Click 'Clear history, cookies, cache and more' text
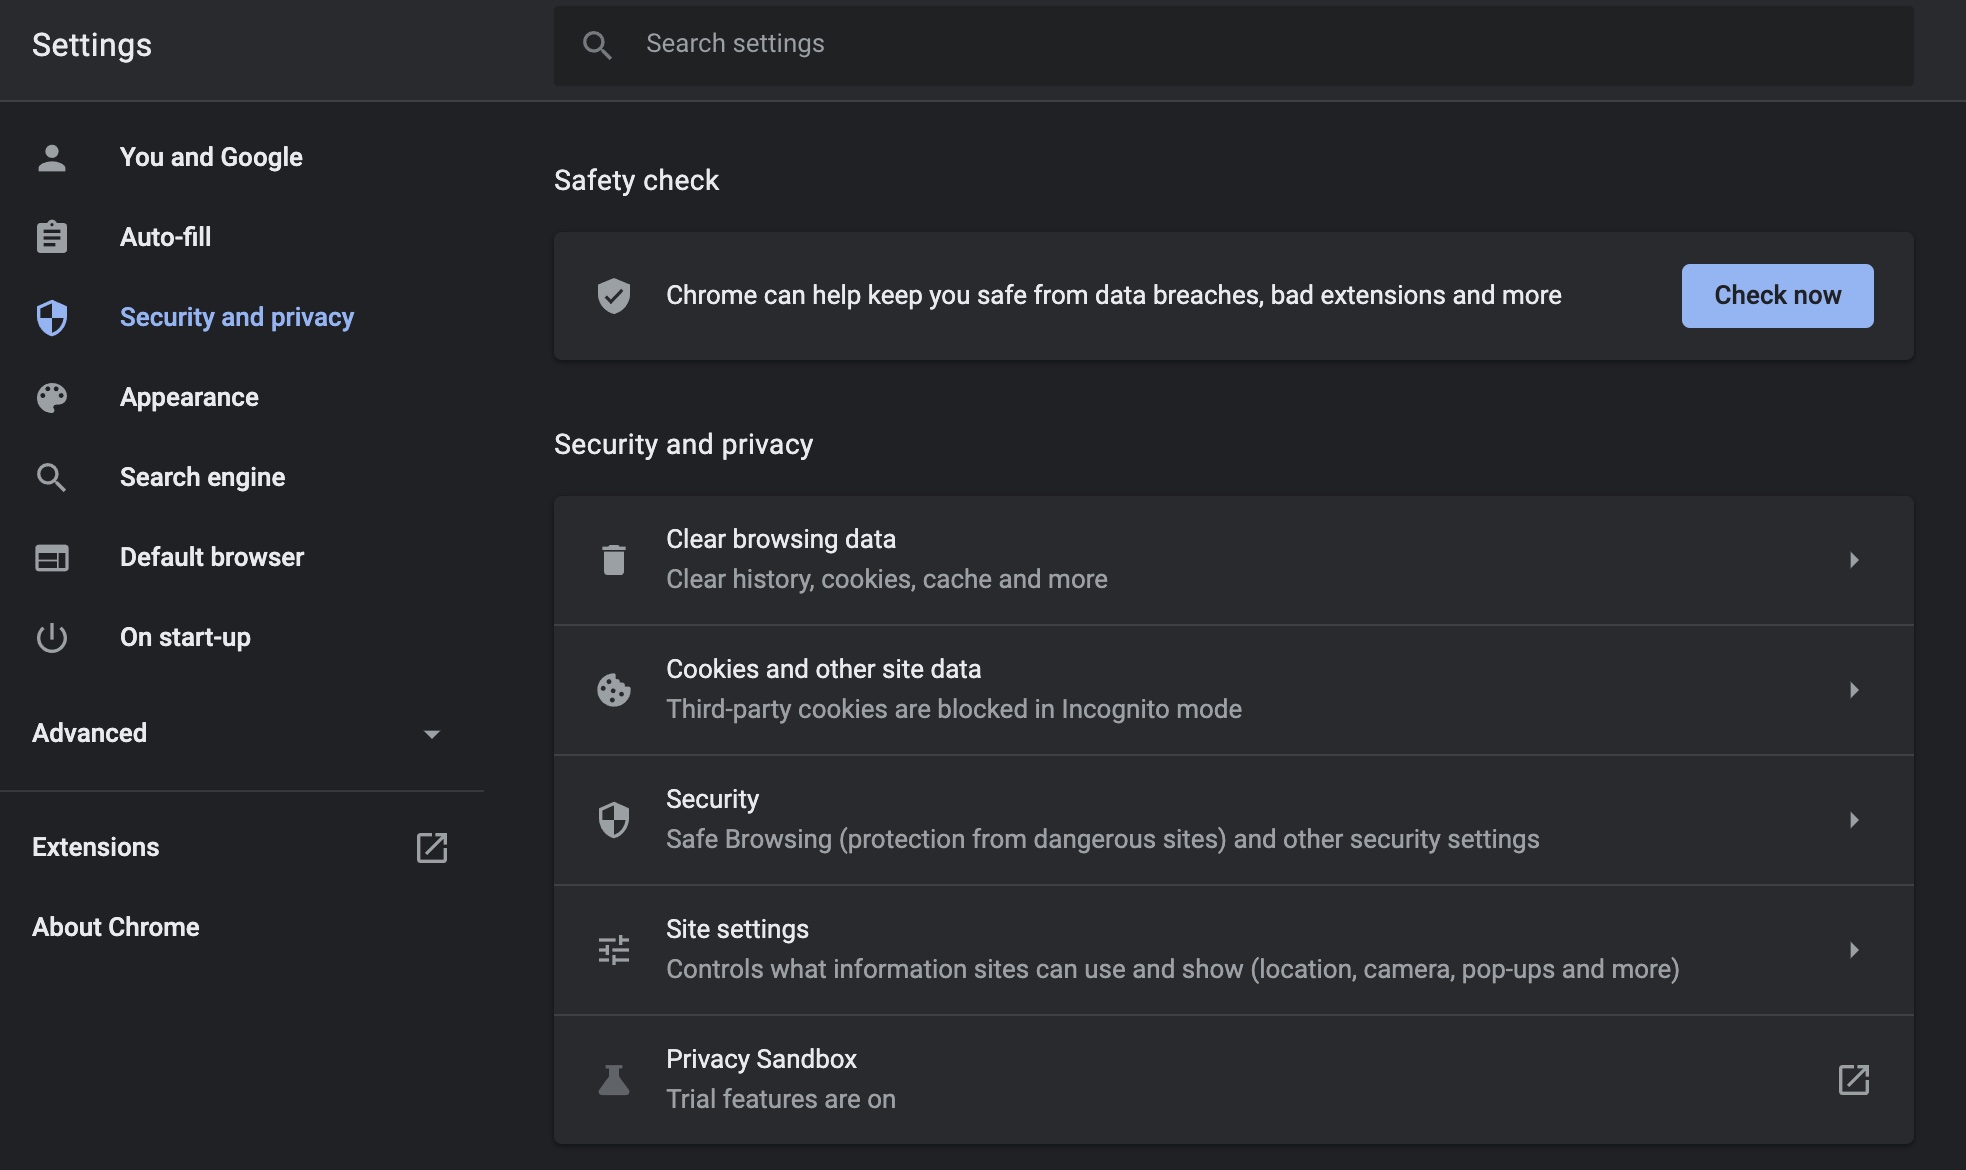Image resolution: width=1966 pixels, height=1170 pixels. click(887, 579)
